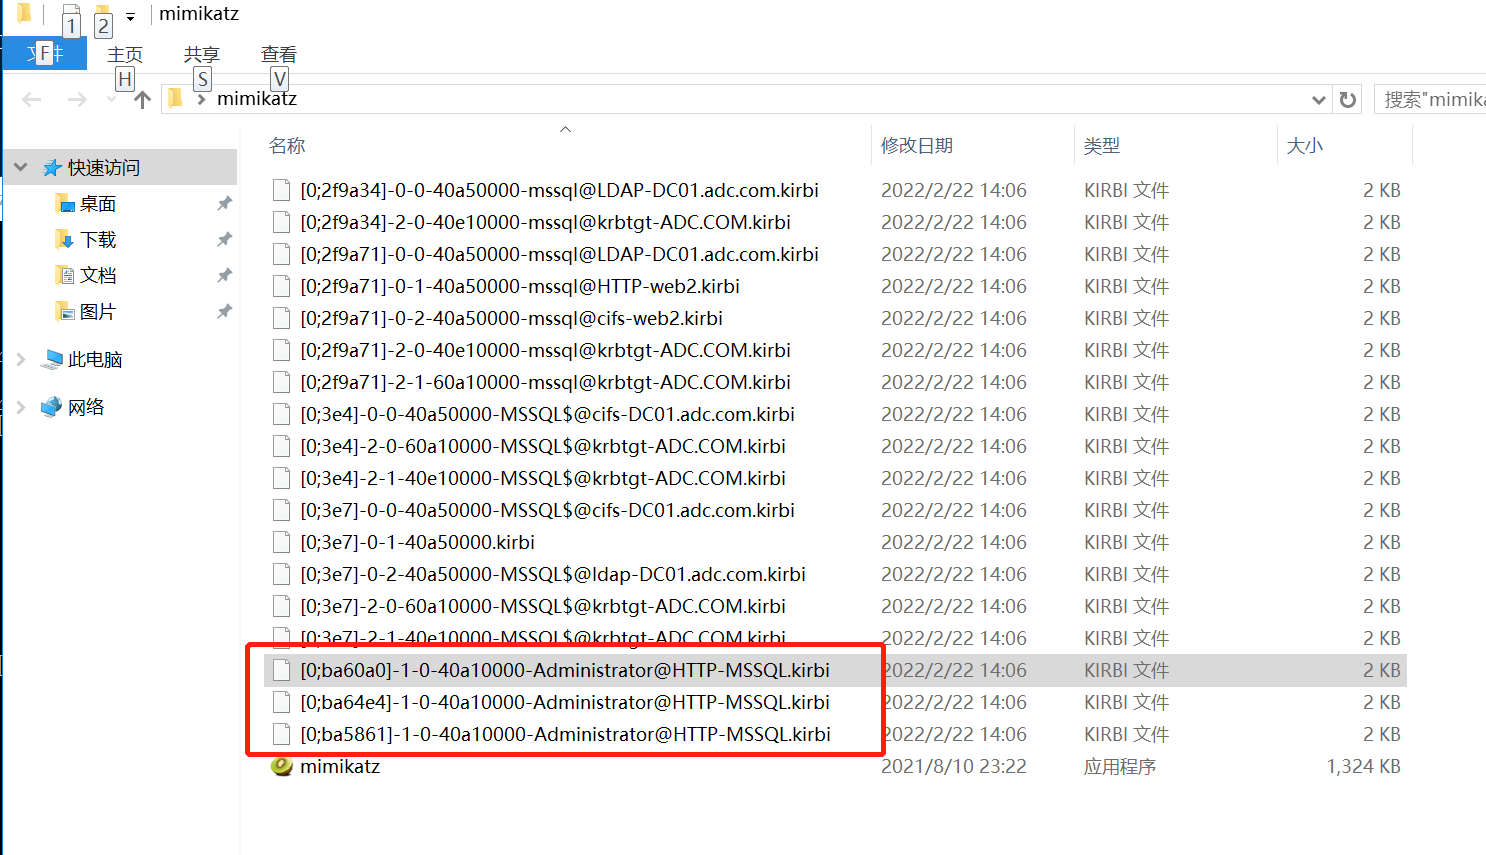Select 此电脑 in navigation pane
This screenshot has height=855, width=1486.
tap(94, 359)
